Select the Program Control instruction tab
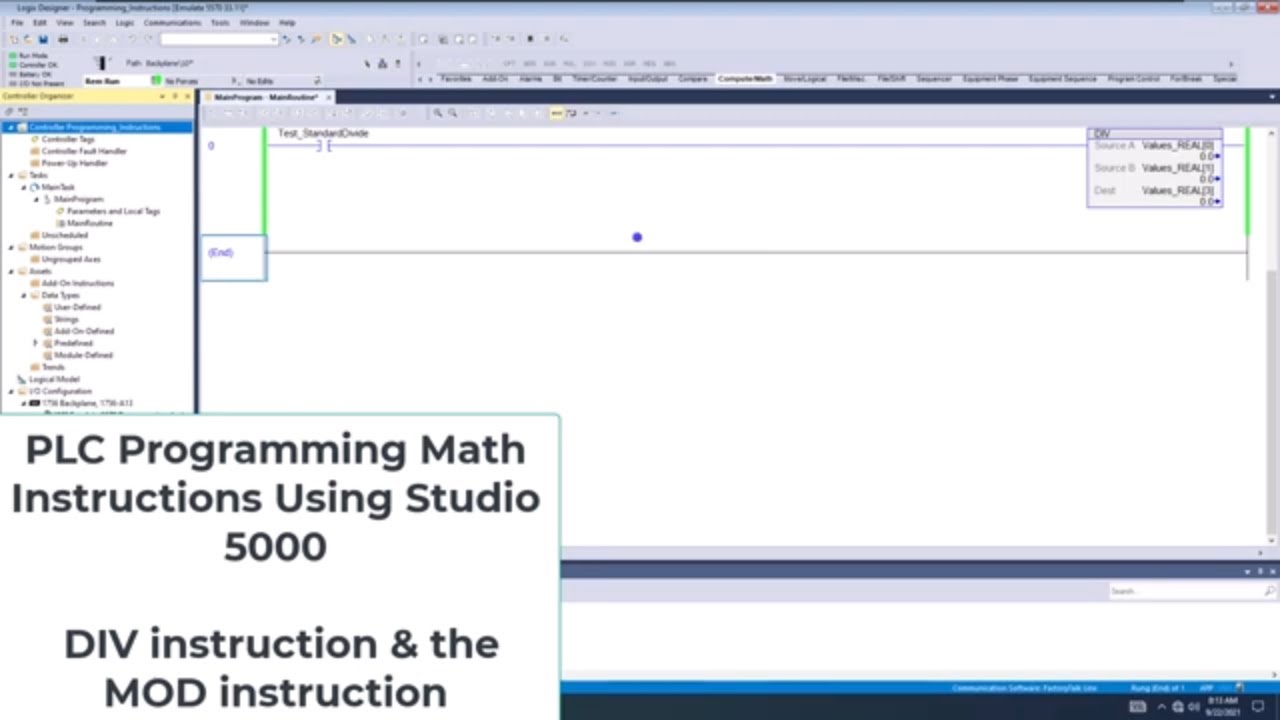The width and height of the screenshot is (1280, 720). coord(1133,78)
